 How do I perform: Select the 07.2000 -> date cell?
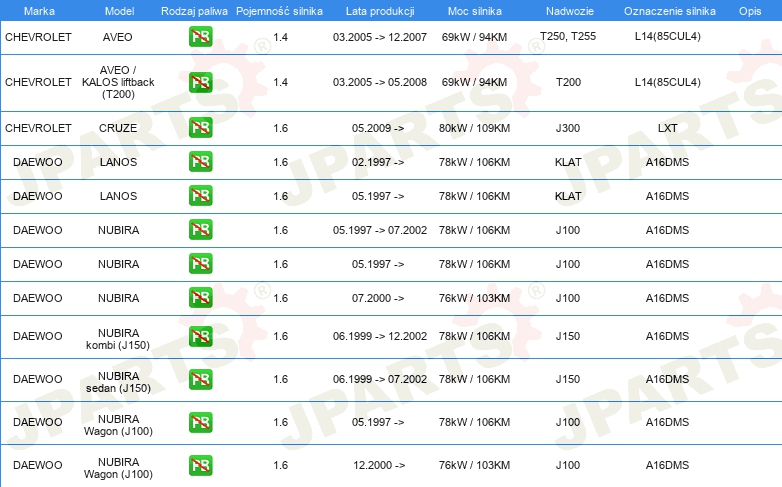[x=378, y=298]
